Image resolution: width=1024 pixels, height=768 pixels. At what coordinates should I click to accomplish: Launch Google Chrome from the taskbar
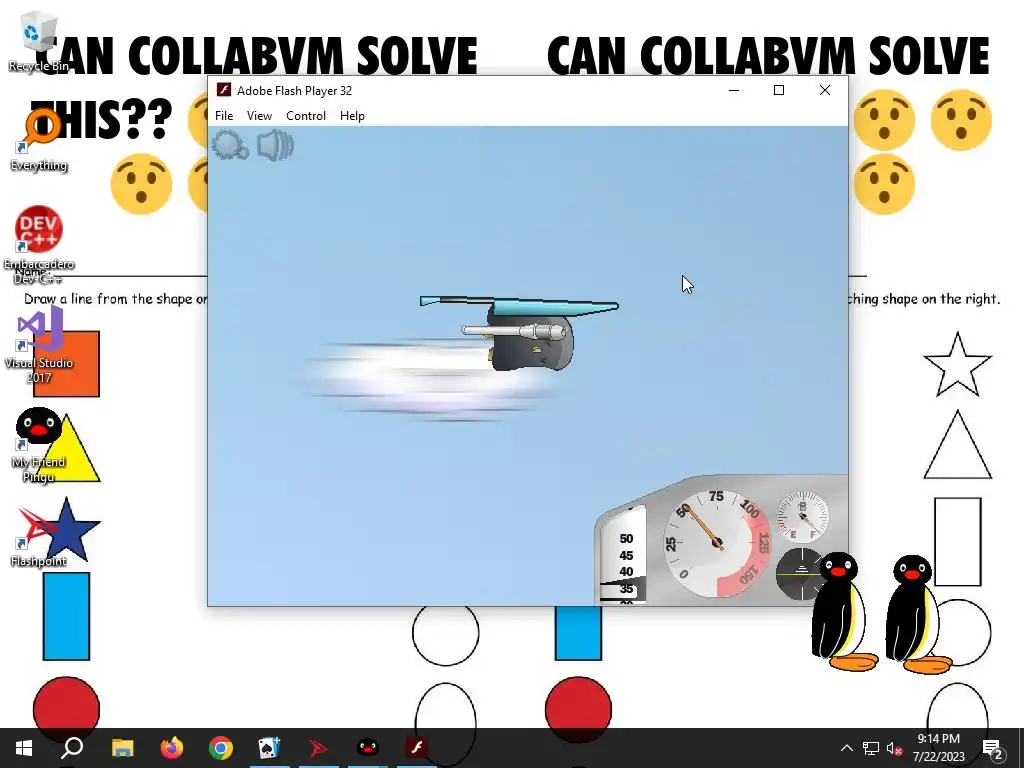(221, 748)
